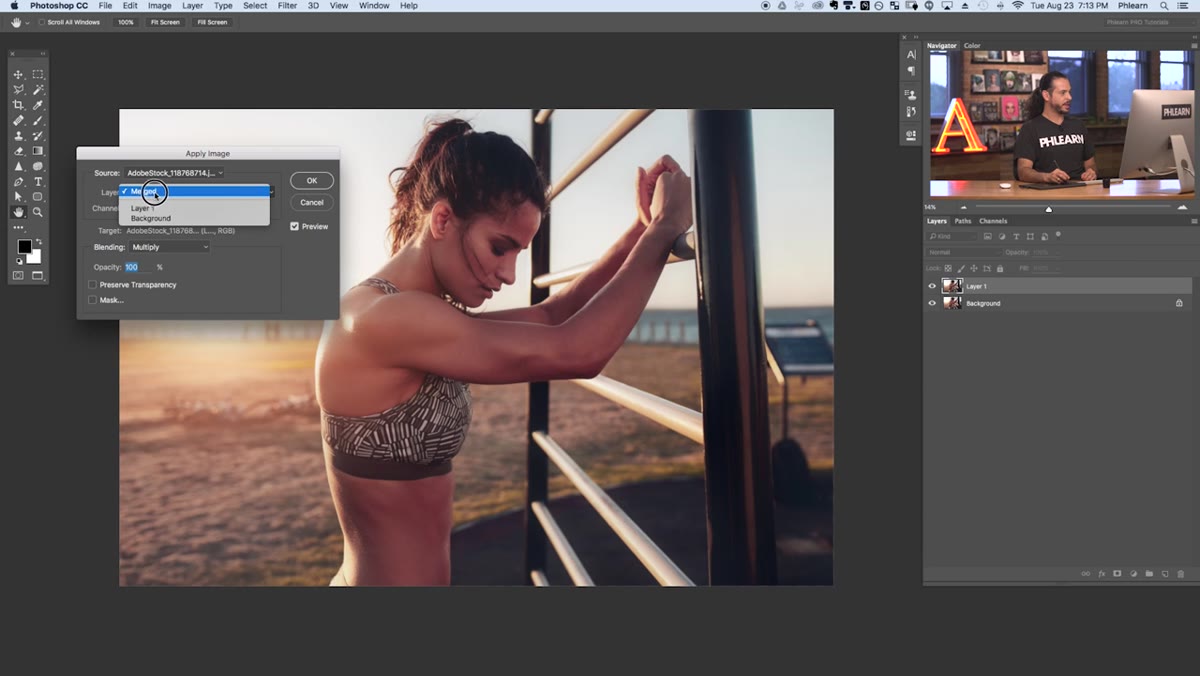The image size is (1200, 676).
Task: Select the Rectangular Marquee tool
Action: tap(38, 75)
